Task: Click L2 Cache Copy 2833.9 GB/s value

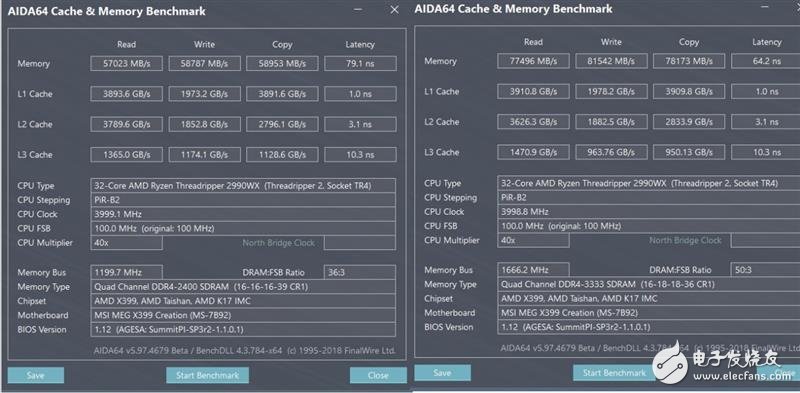Action: click(x=689, y=121)
